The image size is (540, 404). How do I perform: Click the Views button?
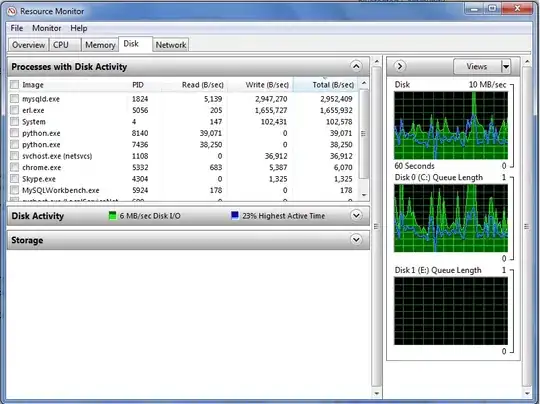click(477, 66)
